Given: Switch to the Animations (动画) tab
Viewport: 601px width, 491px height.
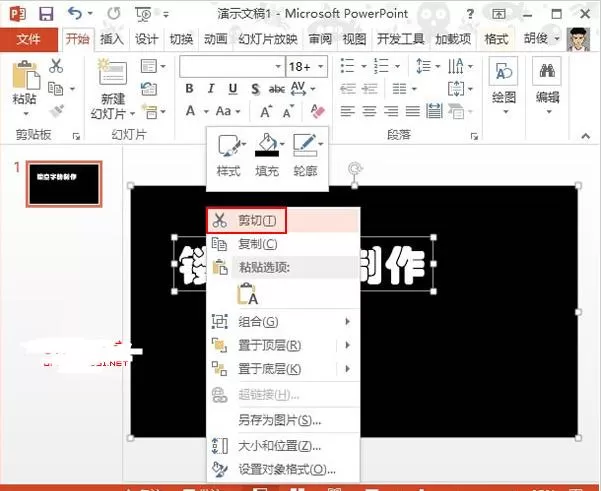Looking at the screenshot, I should [215, 39].
